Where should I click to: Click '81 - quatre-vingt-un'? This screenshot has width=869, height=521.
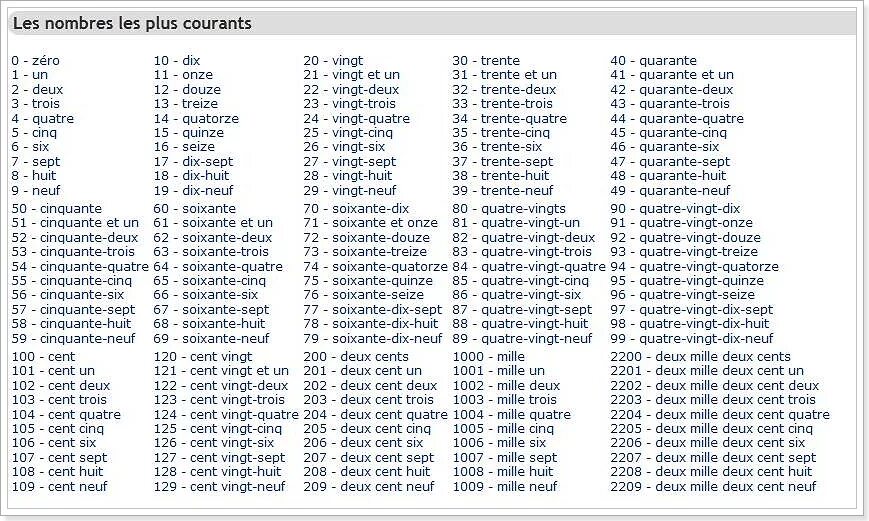[516, 223]
